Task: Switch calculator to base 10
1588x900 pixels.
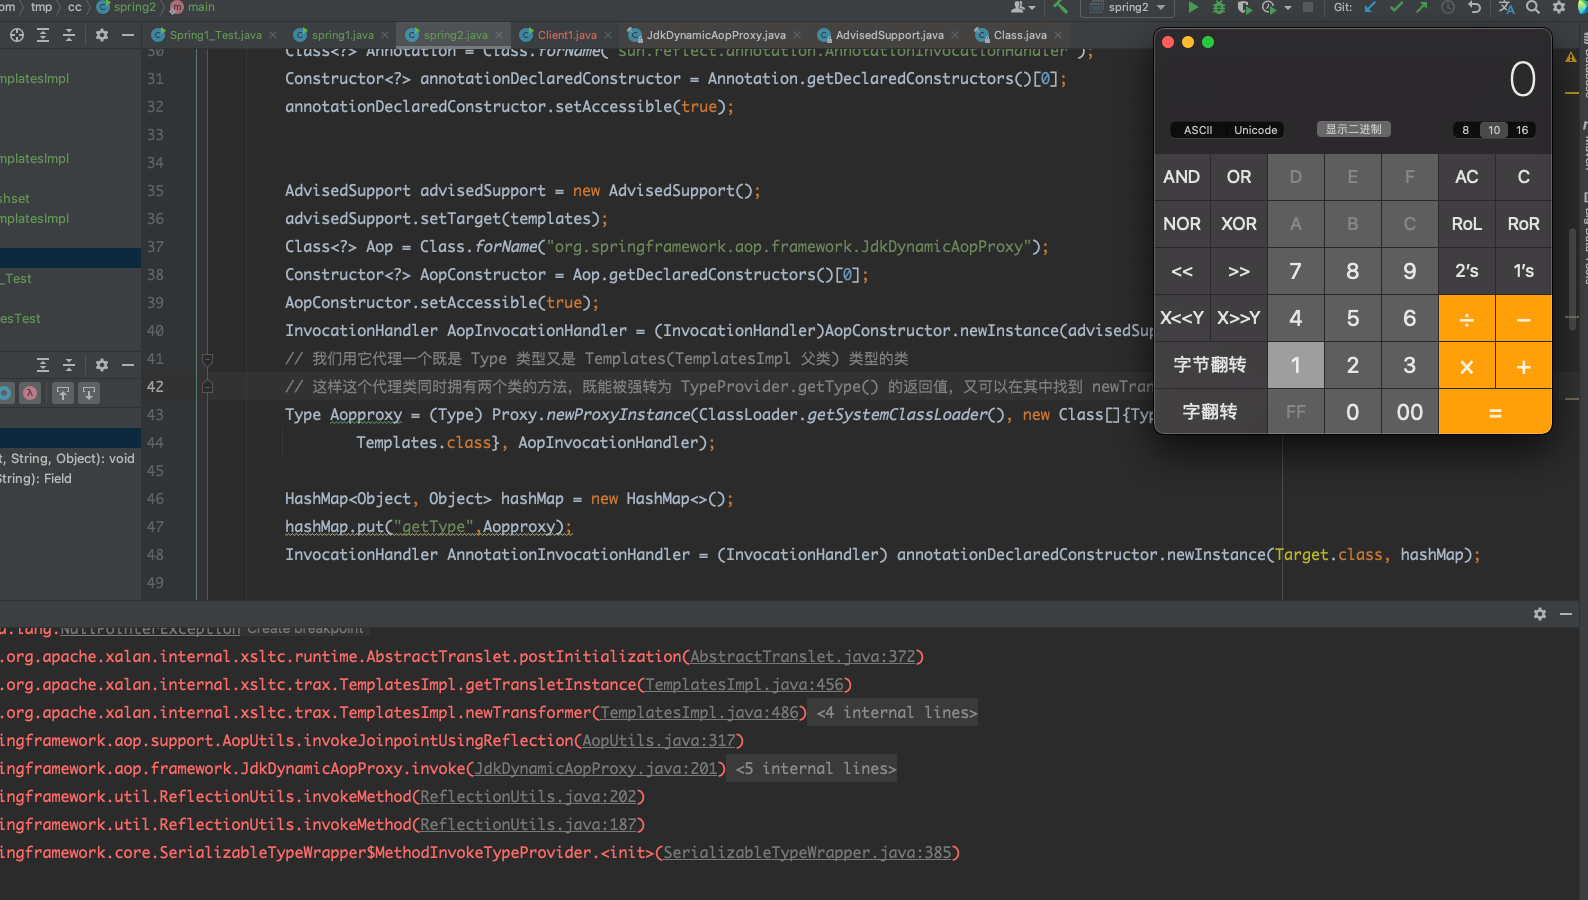Action: (1494, 130)
